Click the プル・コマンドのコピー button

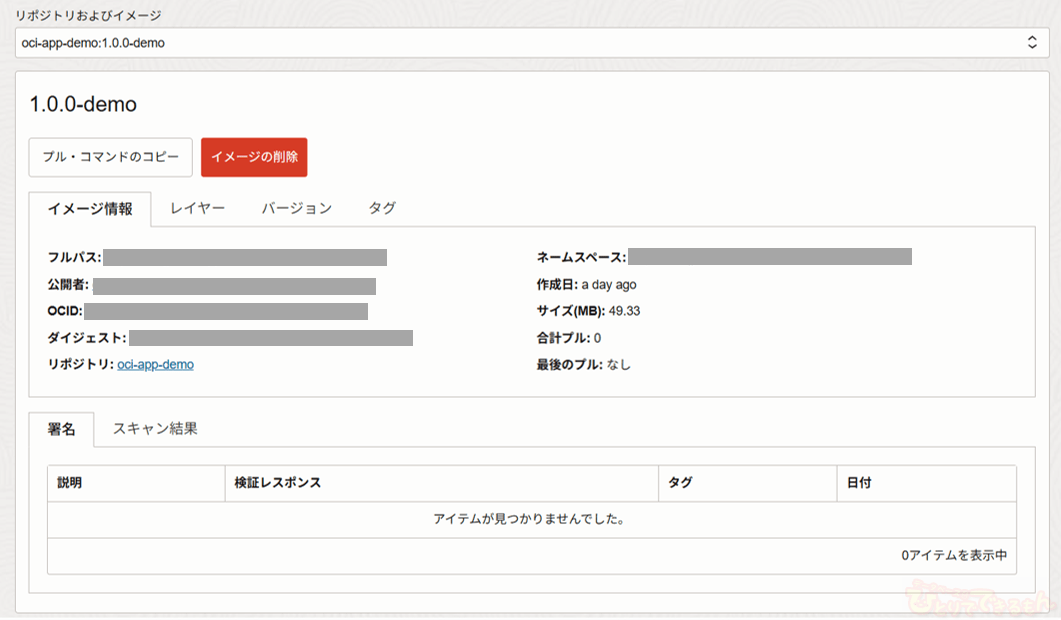pyautogui.click(x=110, y=157)
